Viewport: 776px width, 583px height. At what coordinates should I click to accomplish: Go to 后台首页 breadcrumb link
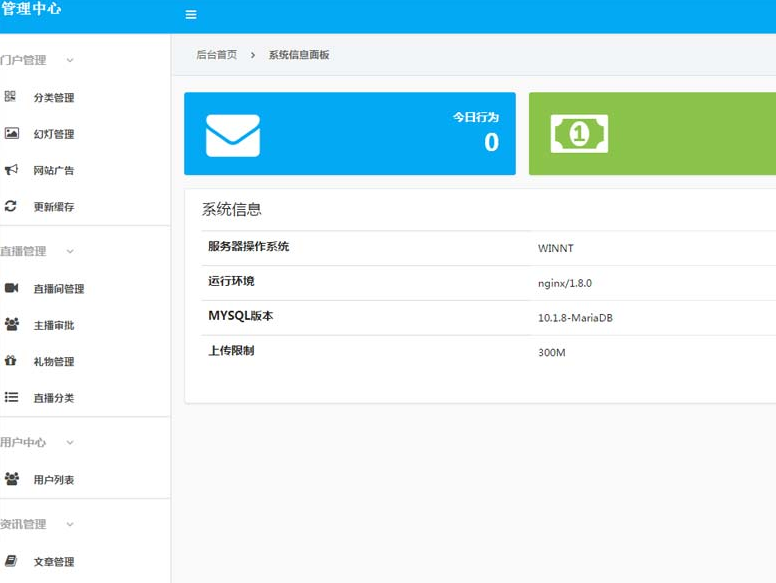coord(217,55)
